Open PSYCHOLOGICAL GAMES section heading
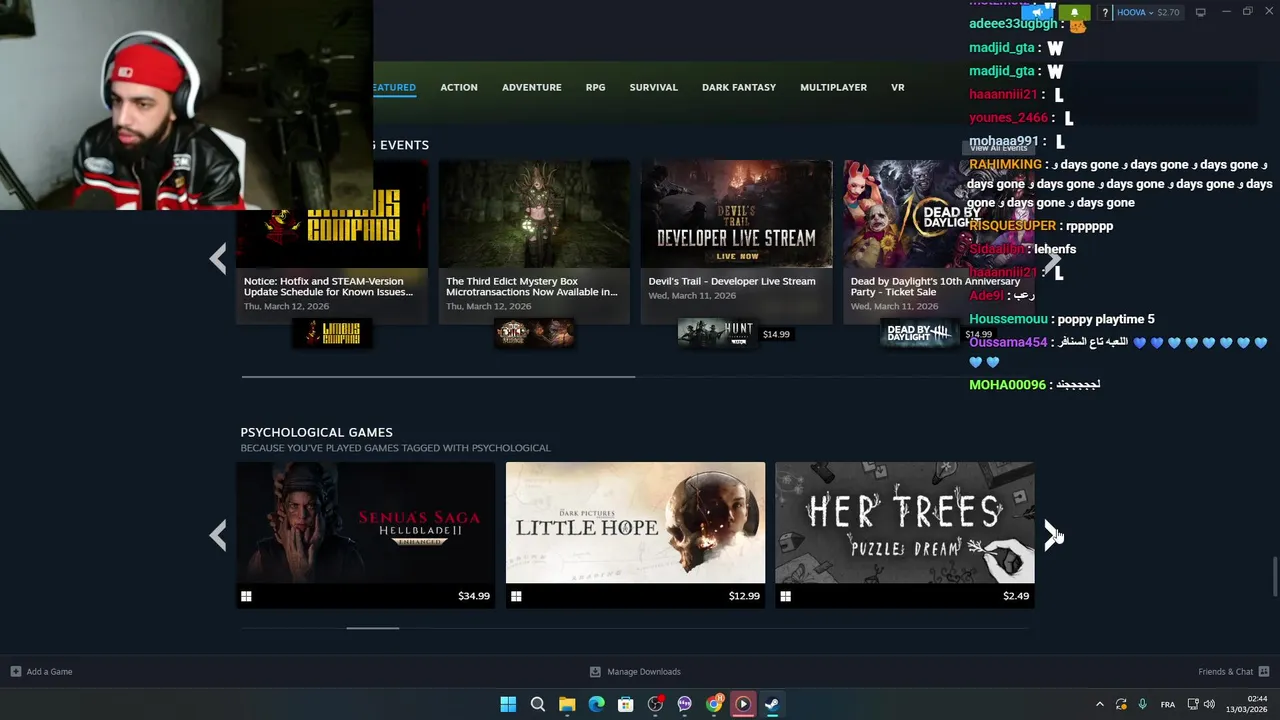1280x720 pixels. 316,432
